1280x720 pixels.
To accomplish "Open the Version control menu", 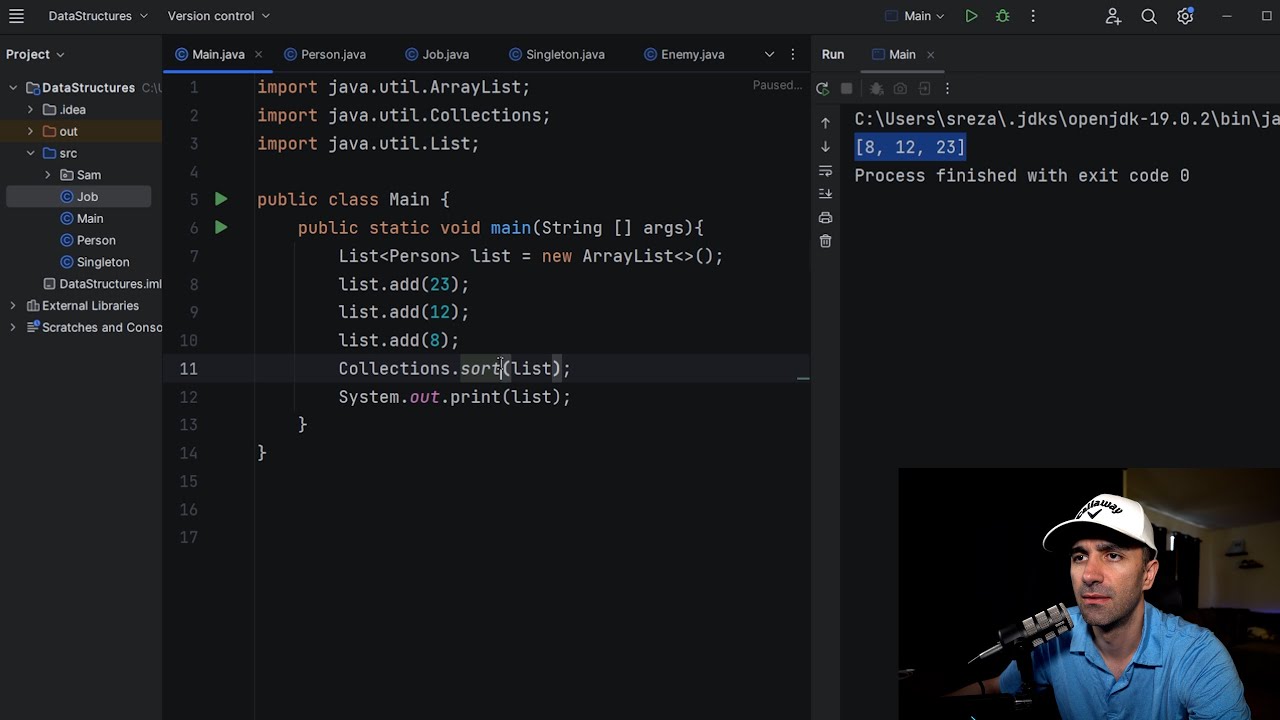I will [x=218, y=16].
